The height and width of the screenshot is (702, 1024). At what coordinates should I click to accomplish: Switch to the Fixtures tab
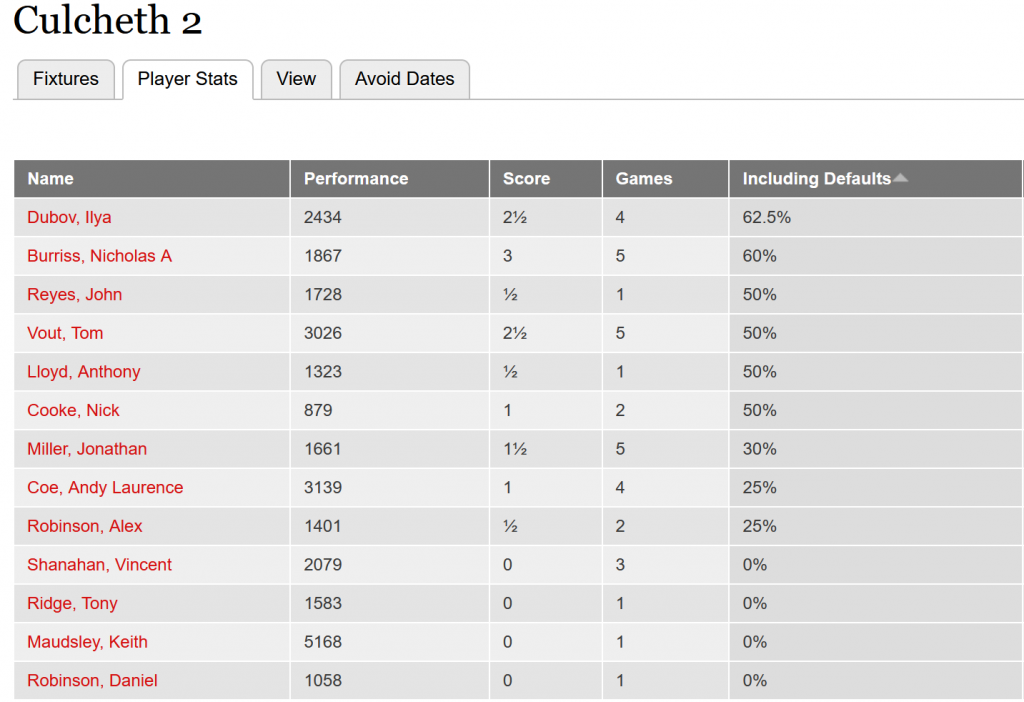(66, 79)
